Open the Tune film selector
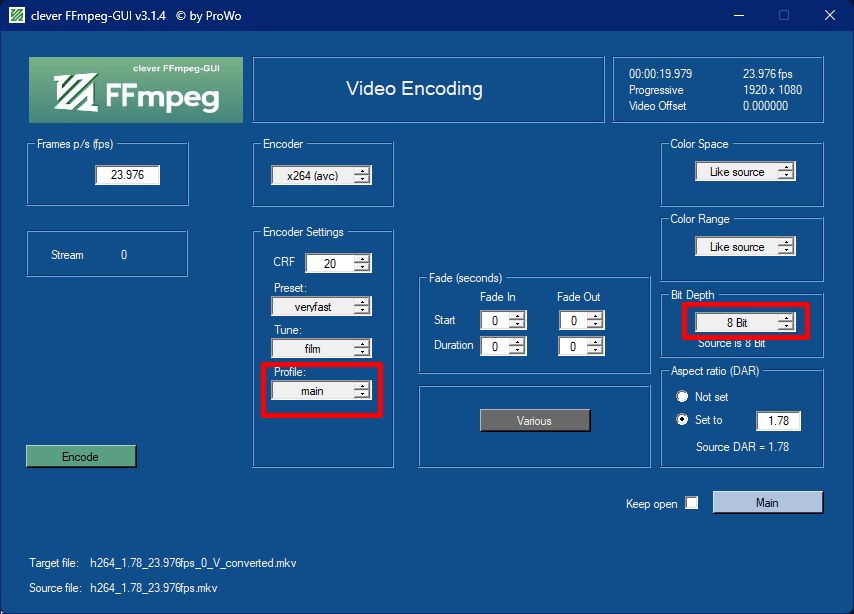This screenshot has width=854, height=614. (x=321, y=348)
